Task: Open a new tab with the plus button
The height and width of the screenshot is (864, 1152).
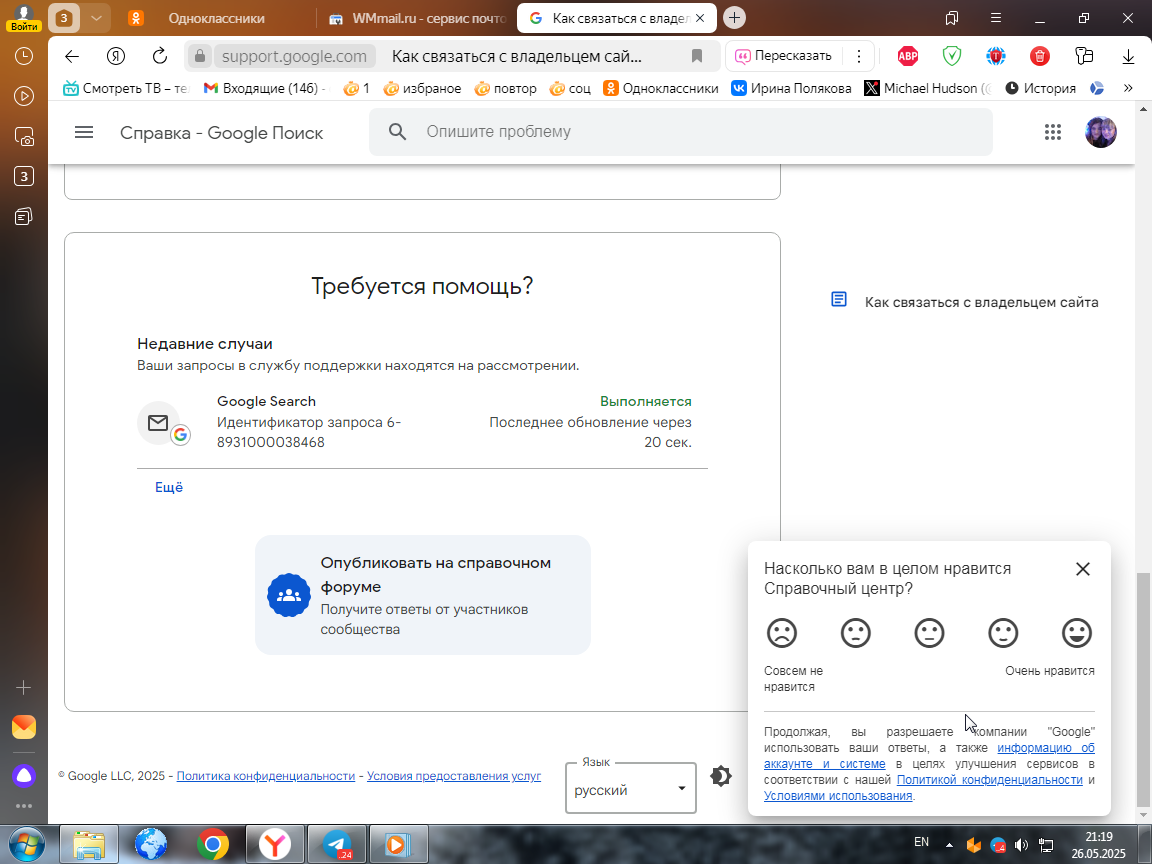Action: tap(734, 18)
